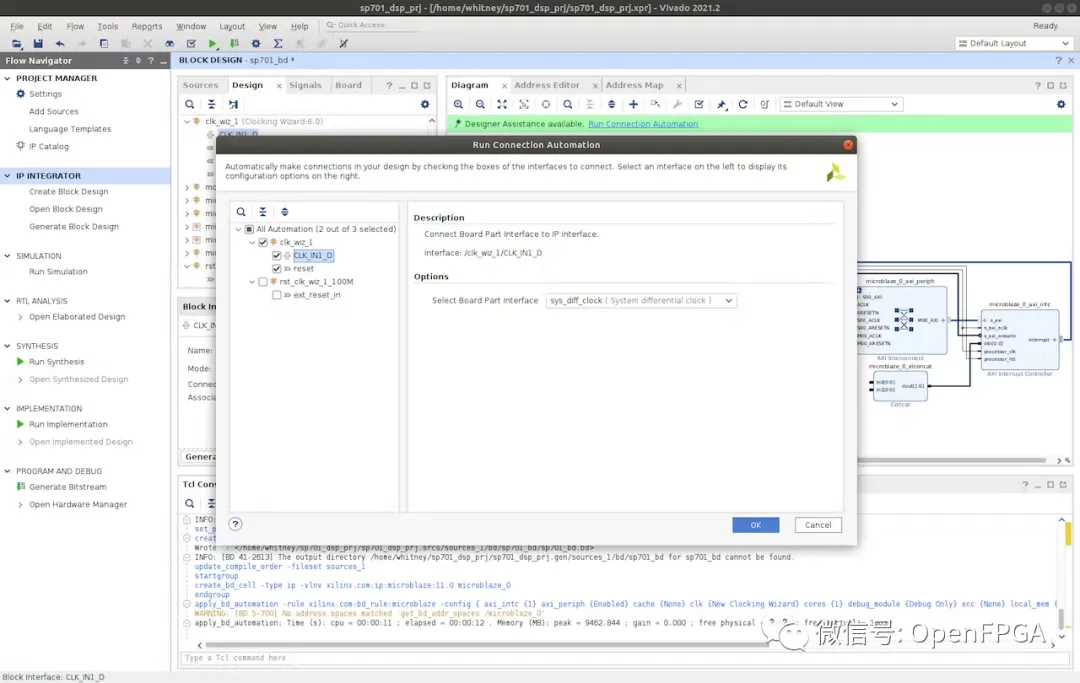1080x683 pixels.
Task: Open the Default Layout dropdown
Action: [x=1014, y=43]
